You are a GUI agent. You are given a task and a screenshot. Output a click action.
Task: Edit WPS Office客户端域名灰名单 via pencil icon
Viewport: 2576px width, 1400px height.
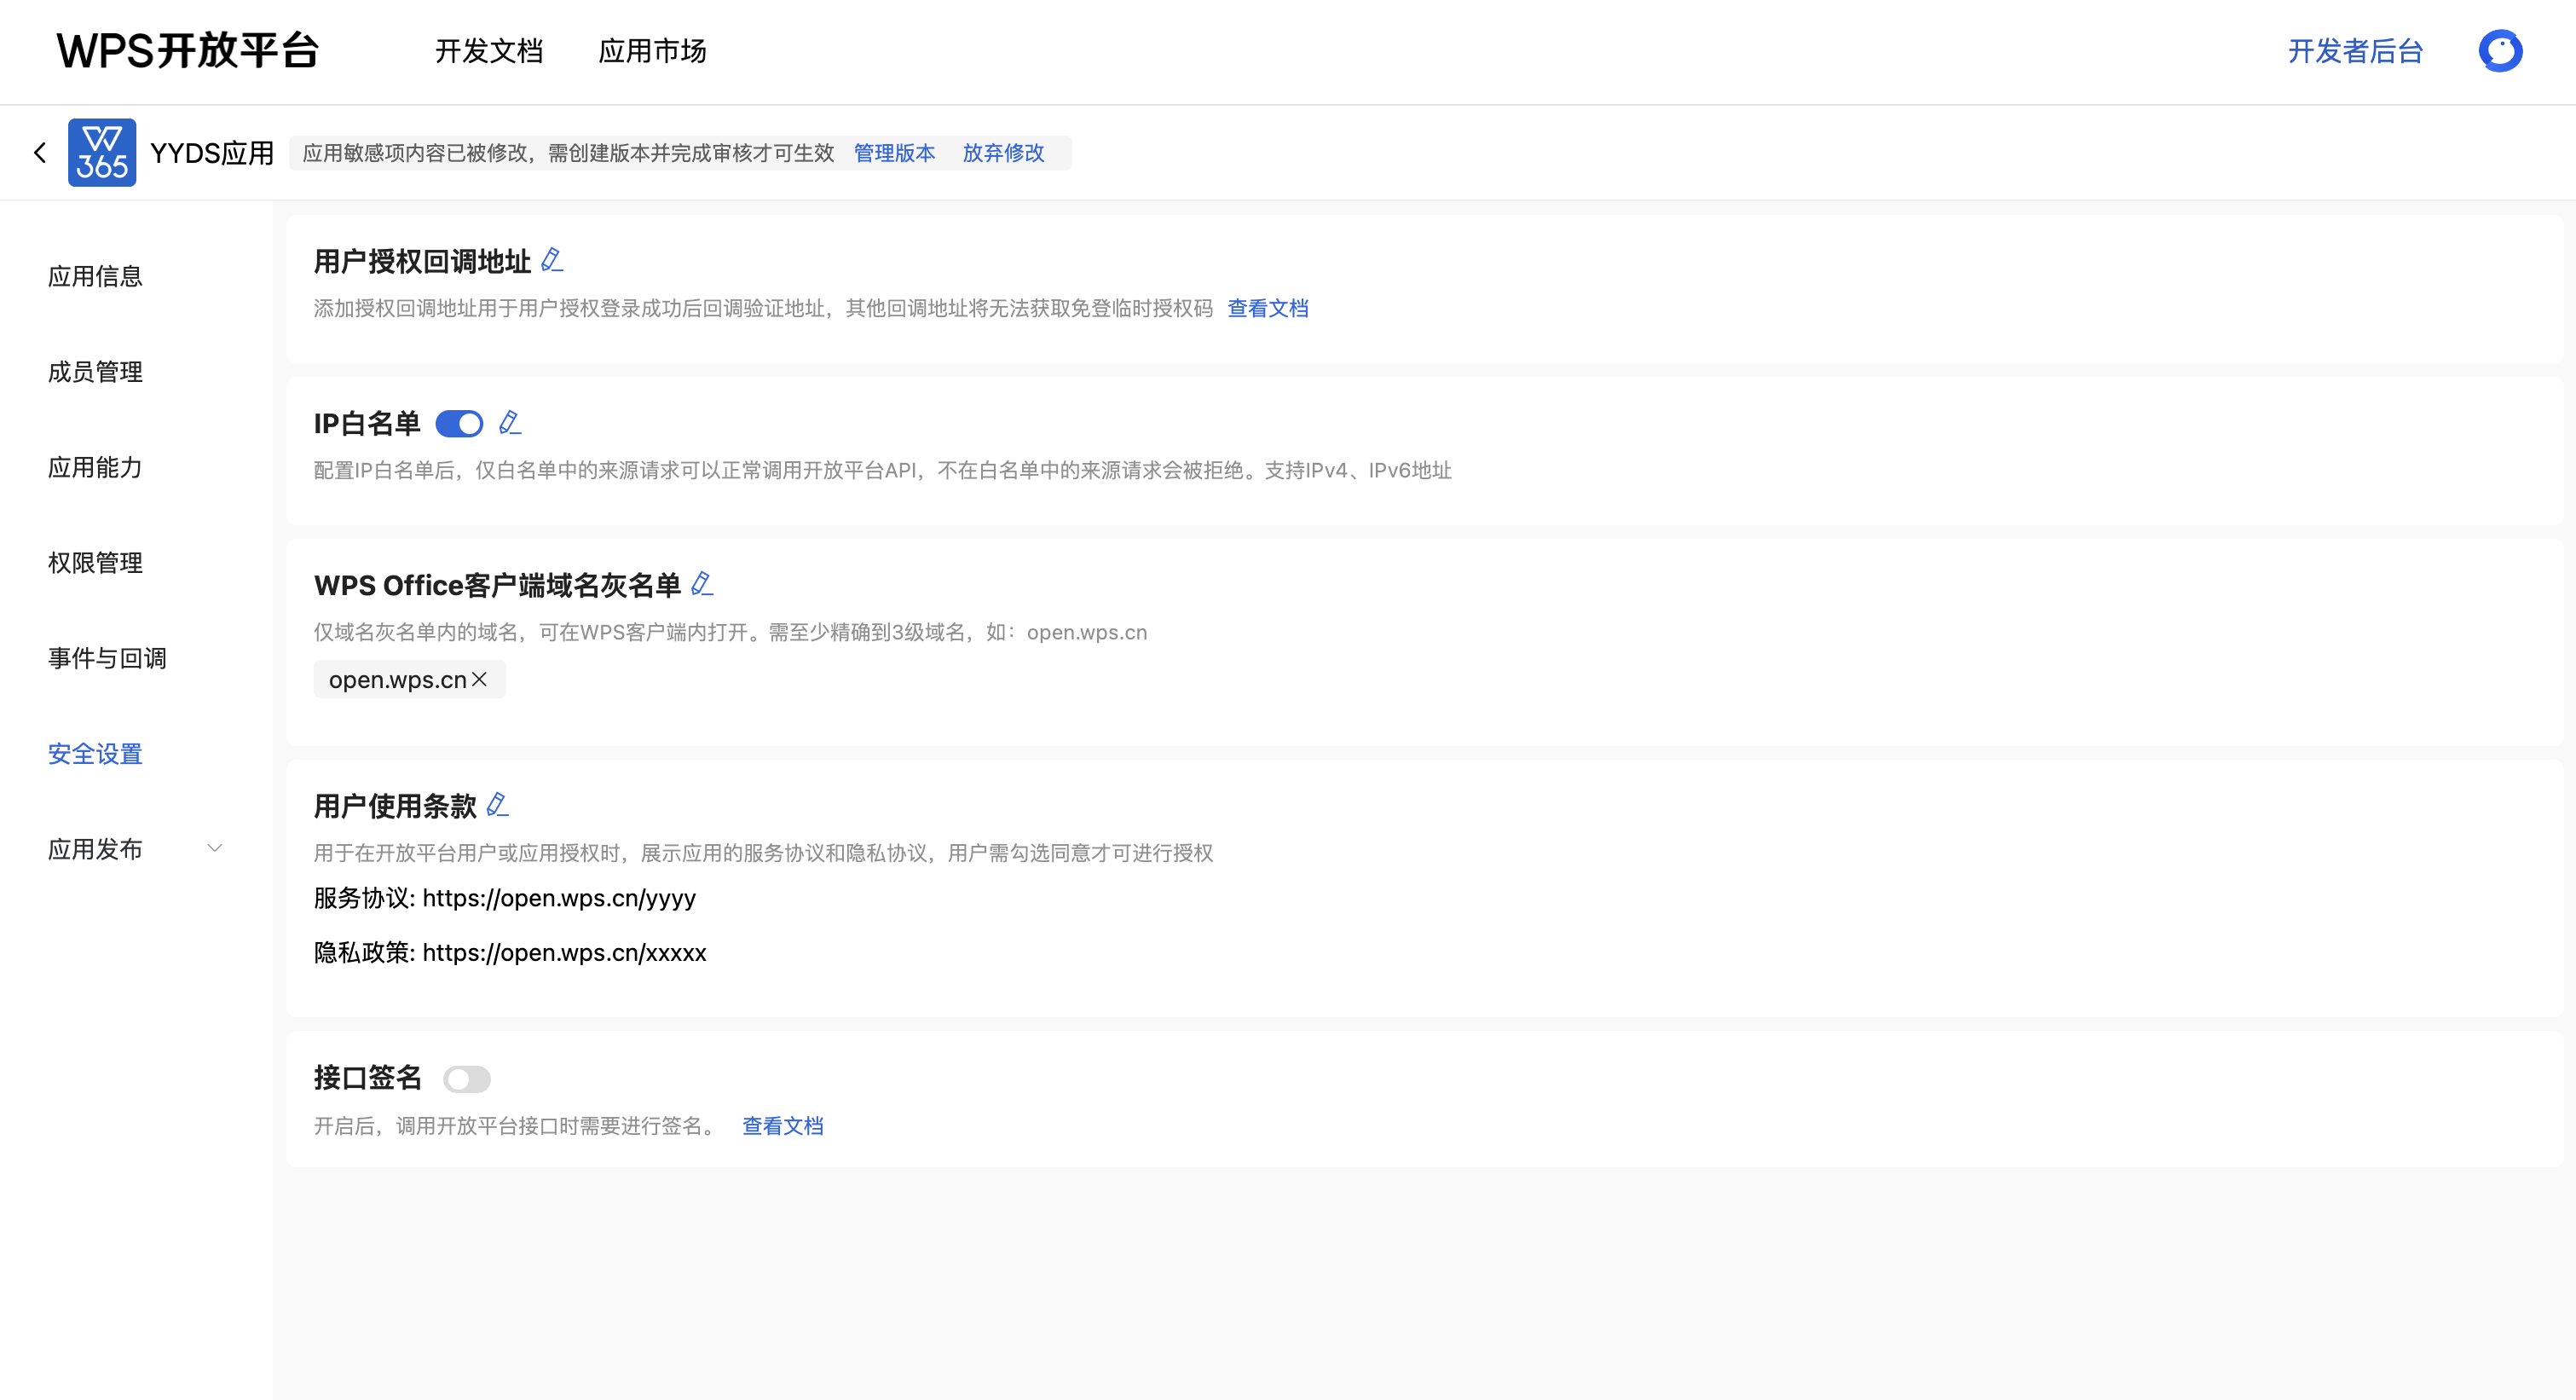click(702, 584)
